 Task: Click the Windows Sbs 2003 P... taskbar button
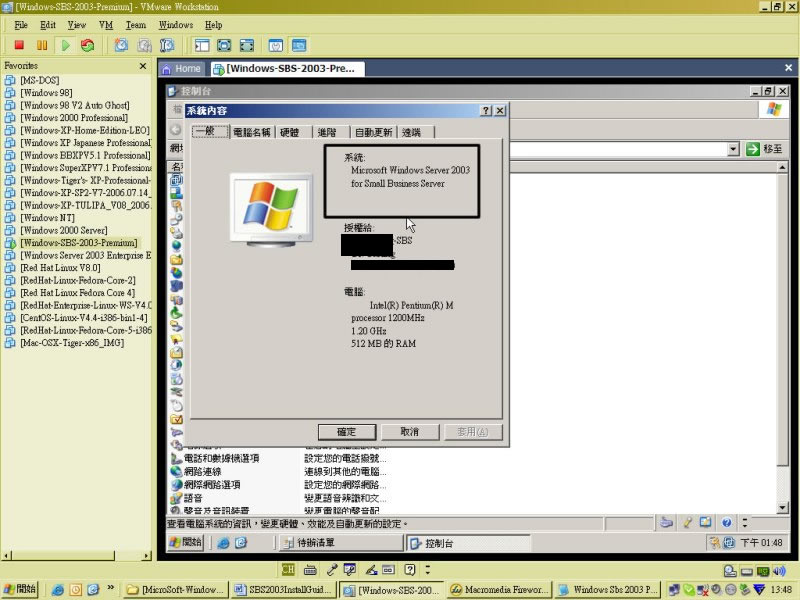tap(607, 590)
